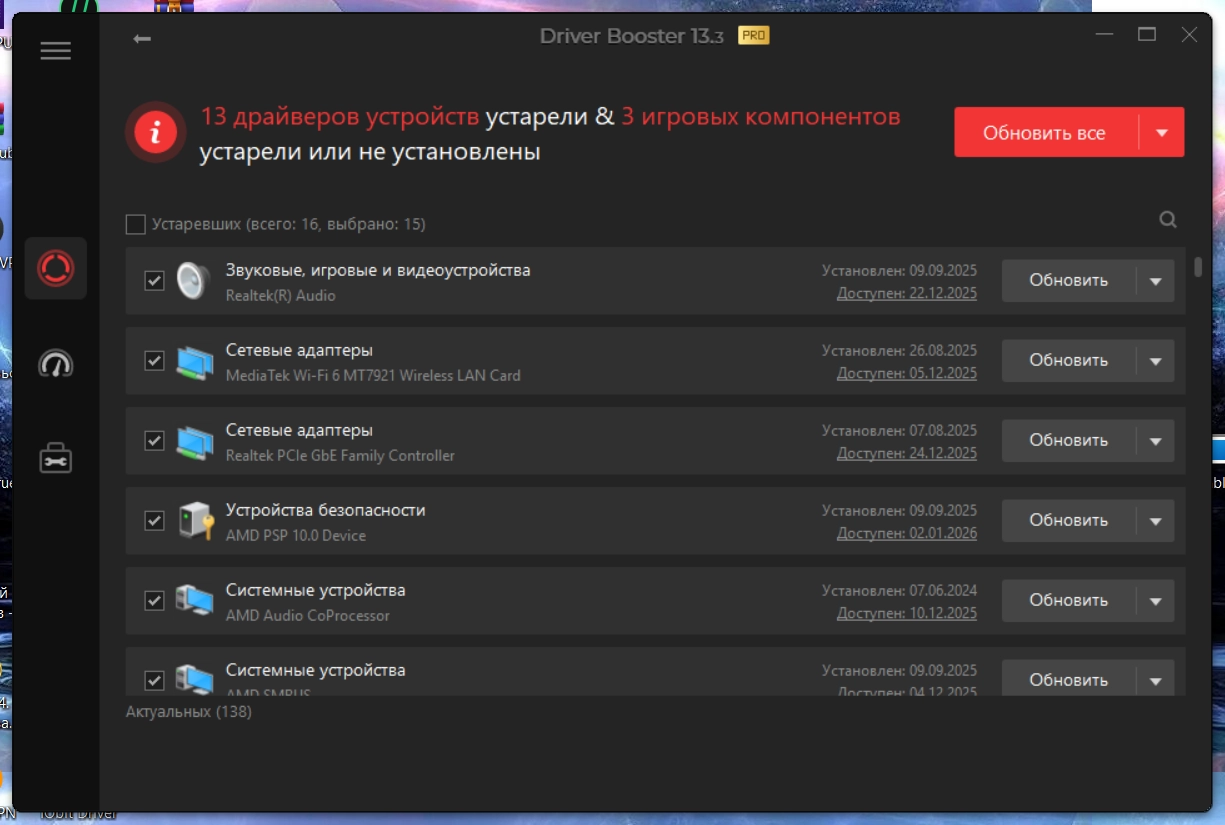This screenshot has width=1225, height=825.
Task: Expand the Актуальных (138) section
Action: pyautogui.click(x=189, y=712)
